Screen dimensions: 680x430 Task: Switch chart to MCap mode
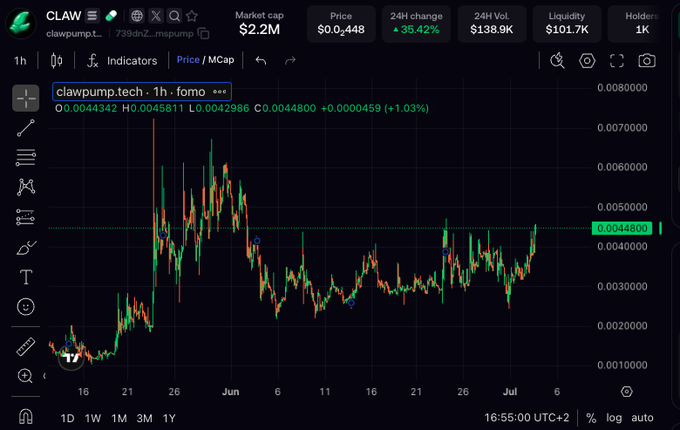221,60
